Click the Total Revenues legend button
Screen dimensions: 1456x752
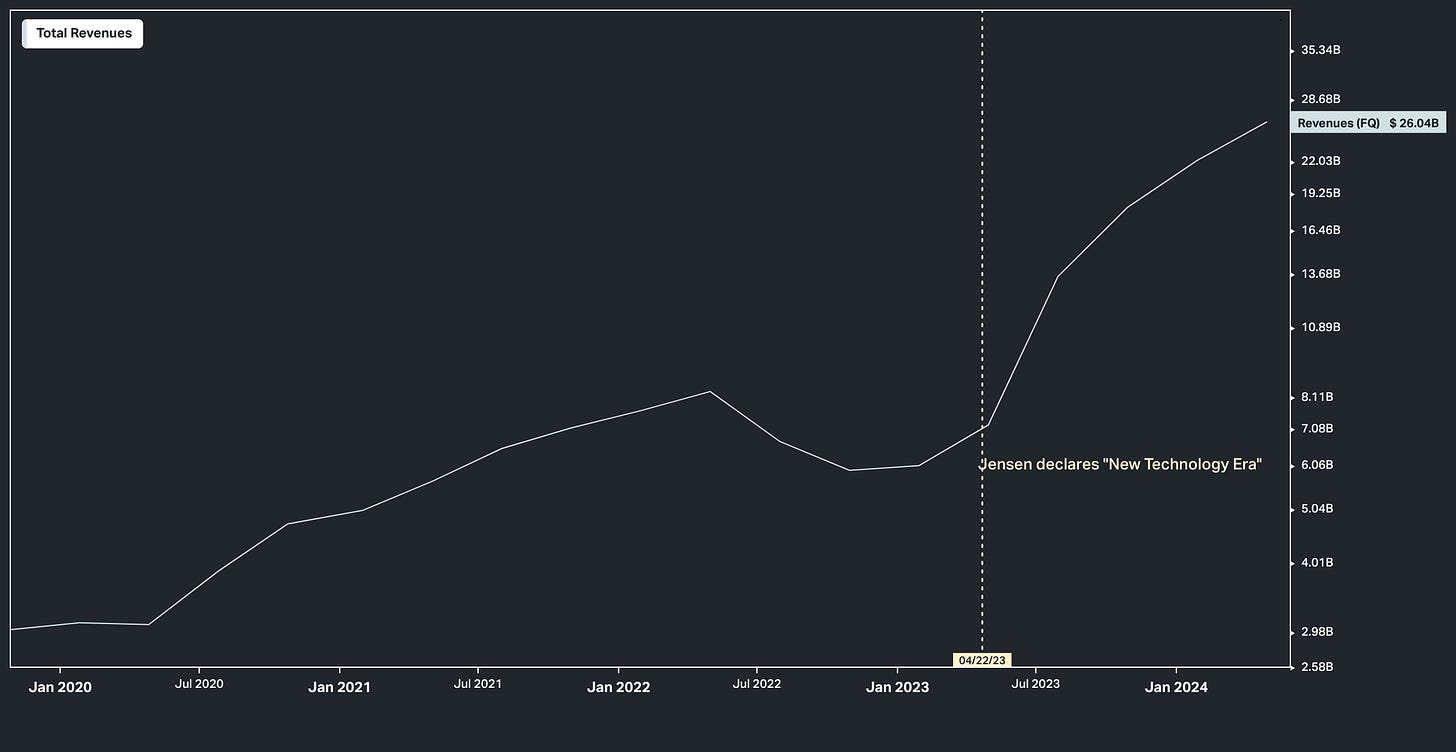point(83,33)
